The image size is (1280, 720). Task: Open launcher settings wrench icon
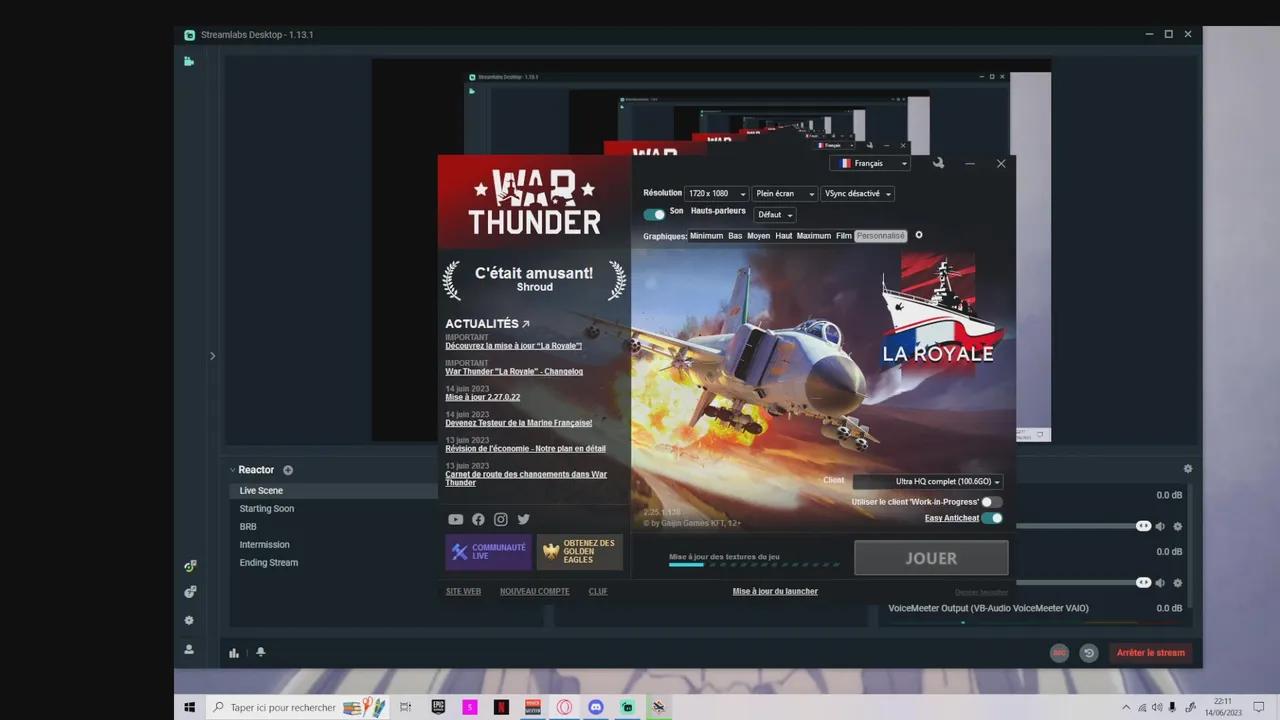pyautogui.click(x=938, y=163)
